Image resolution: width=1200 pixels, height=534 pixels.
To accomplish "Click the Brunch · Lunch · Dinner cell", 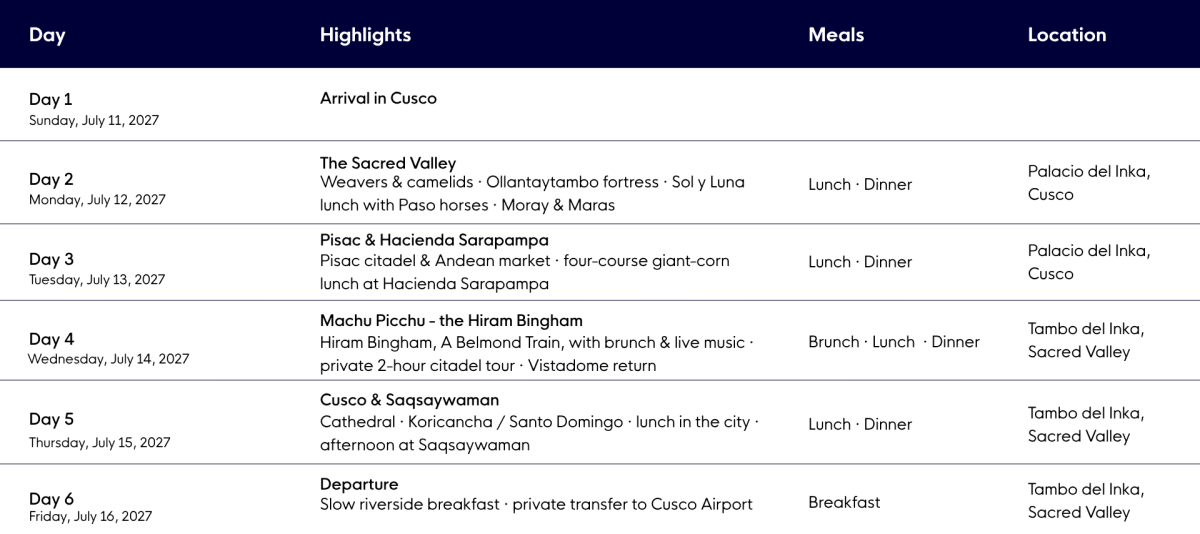I will click(894, 342).
